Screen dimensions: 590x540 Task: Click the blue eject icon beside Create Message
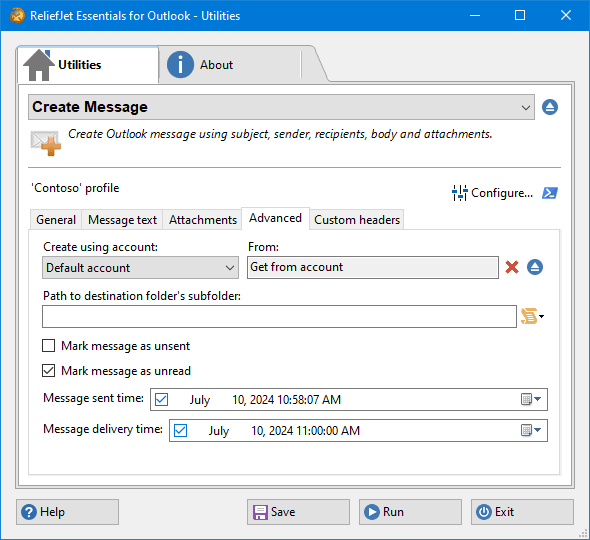[550, 107]
